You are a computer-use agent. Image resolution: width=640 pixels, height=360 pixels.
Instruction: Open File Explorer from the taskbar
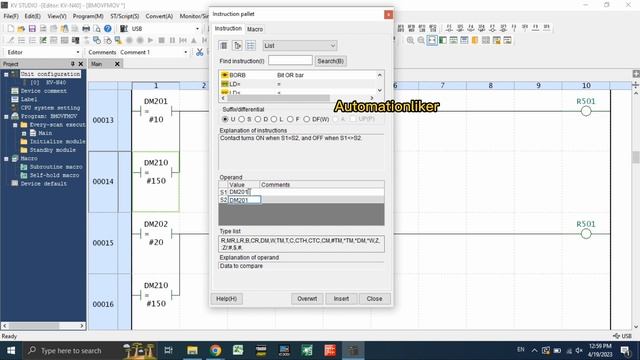(192, 350)
